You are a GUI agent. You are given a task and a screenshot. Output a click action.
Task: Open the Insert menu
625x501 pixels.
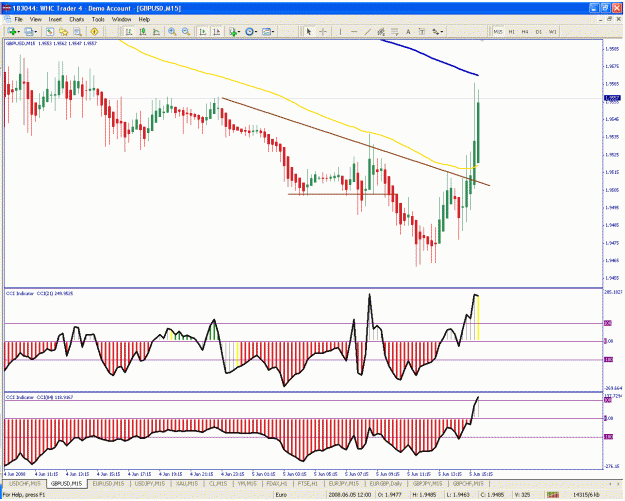pos(55,19)
